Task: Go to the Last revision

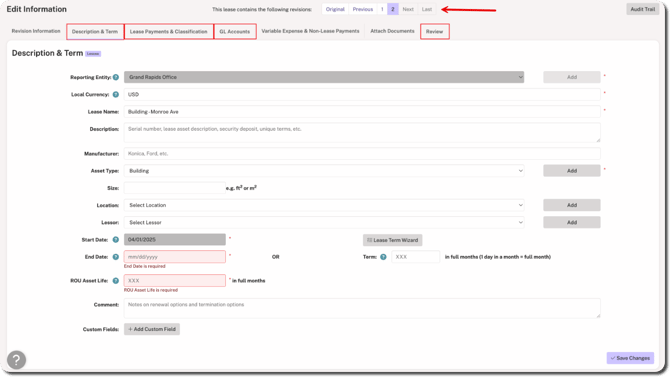Action: point(427,9)
